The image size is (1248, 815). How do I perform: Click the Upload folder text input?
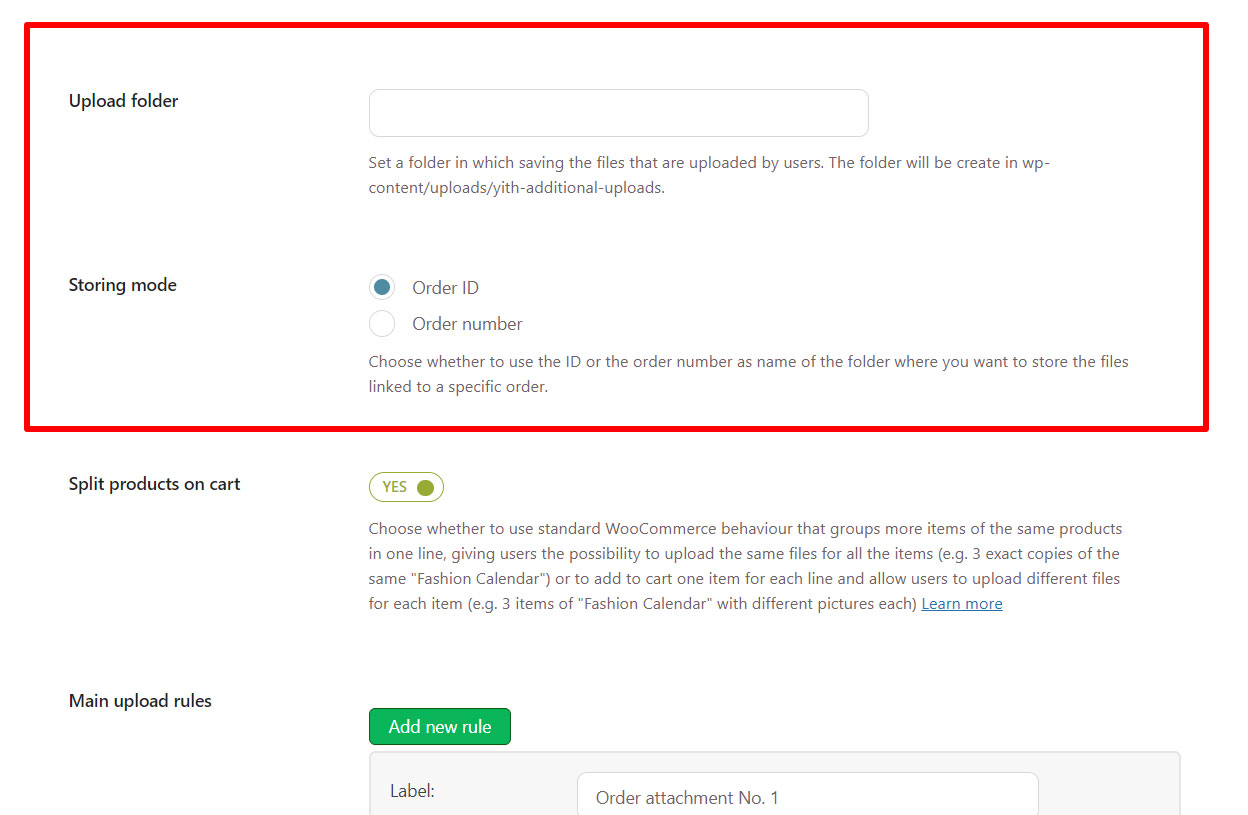coord(618,113)
